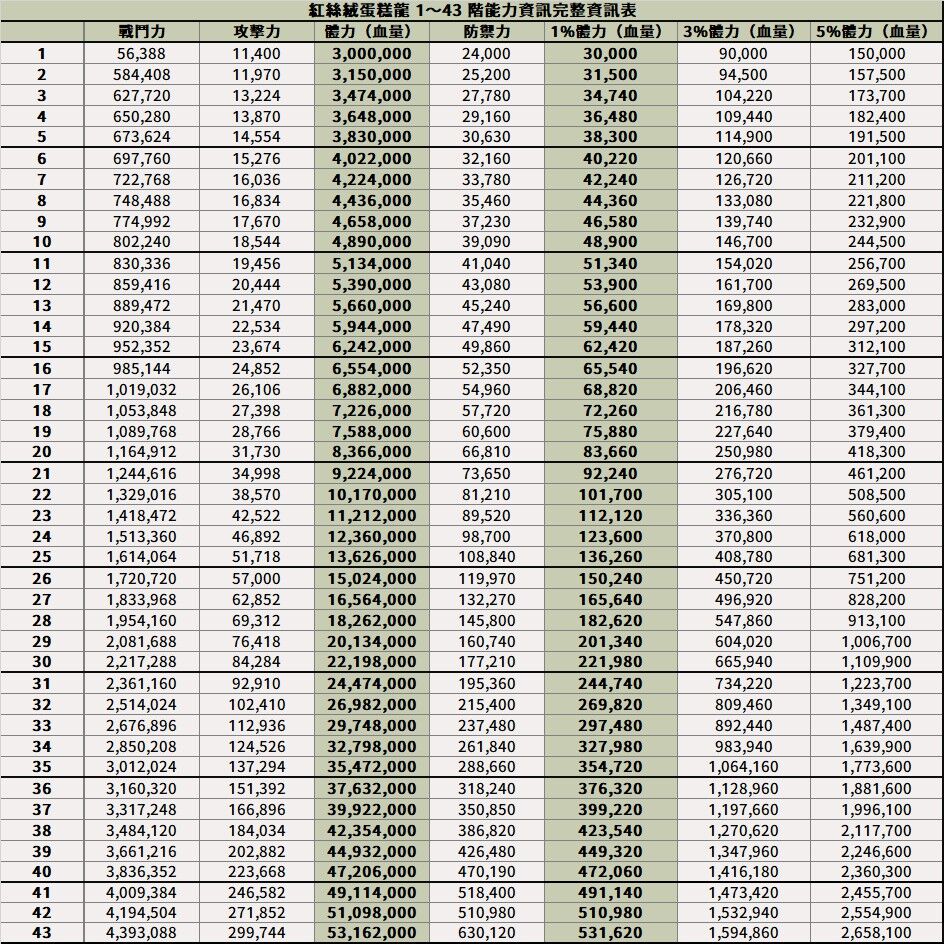The image size is (944, 944).
Task: Select cell value 1,418,472
Action: click(141, 516)
